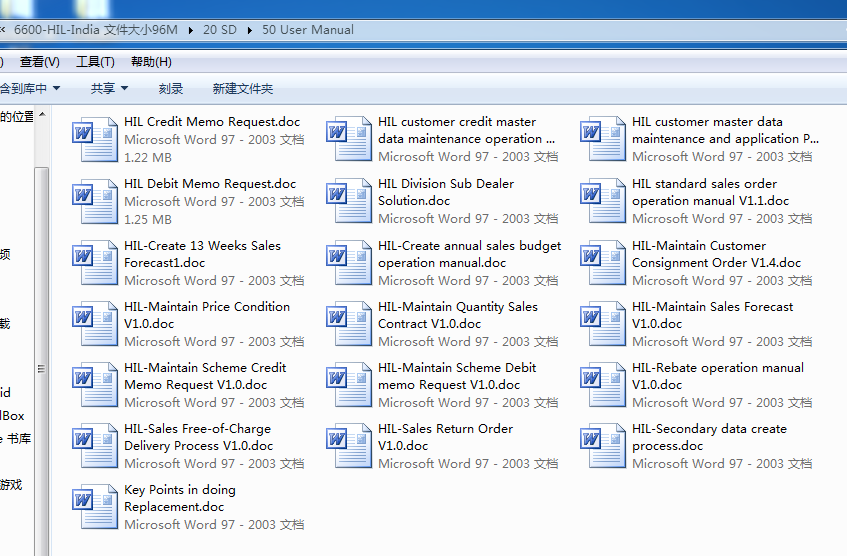Click file name HIL customer master data maintenance and application

coord(725,130)
